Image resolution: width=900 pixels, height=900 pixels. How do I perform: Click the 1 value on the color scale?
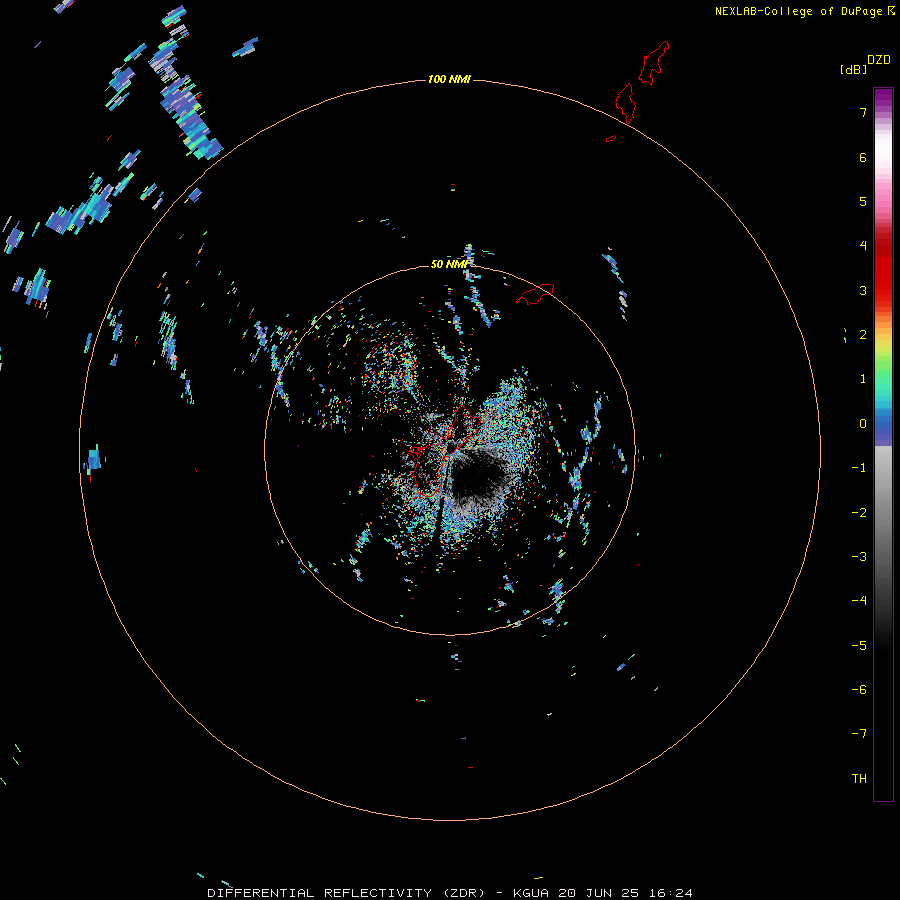coord(863,379)
